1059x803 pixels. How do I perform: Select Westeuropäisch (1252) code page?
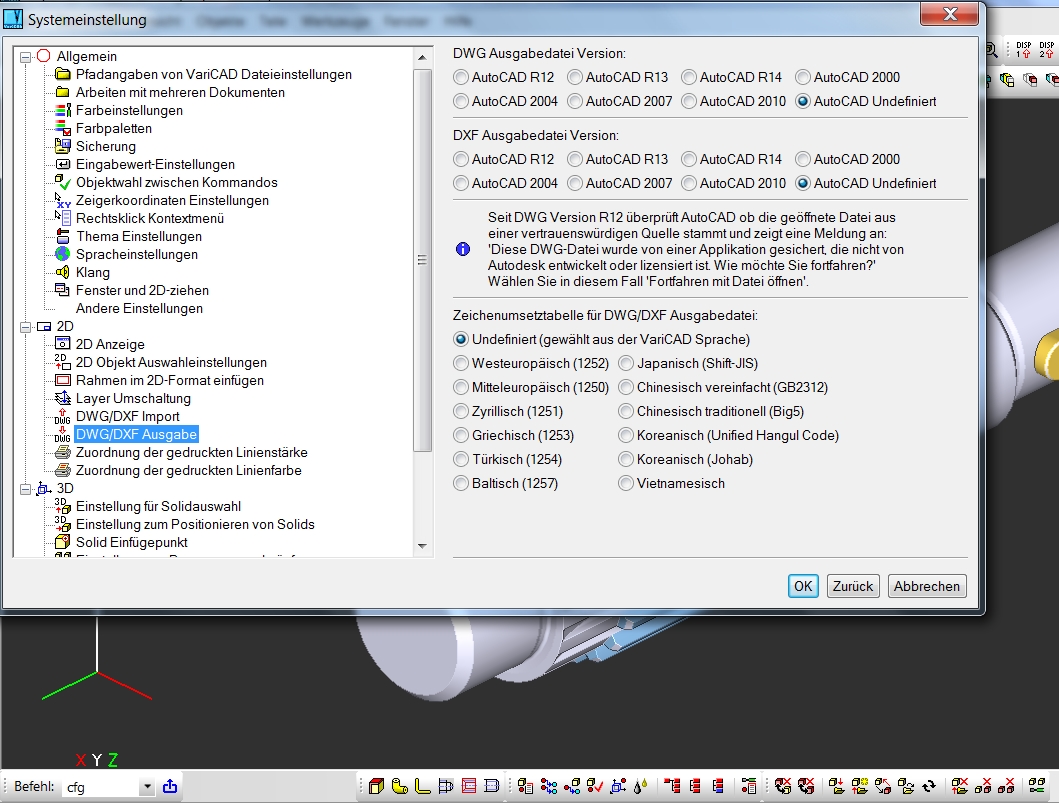coord(531,363)
